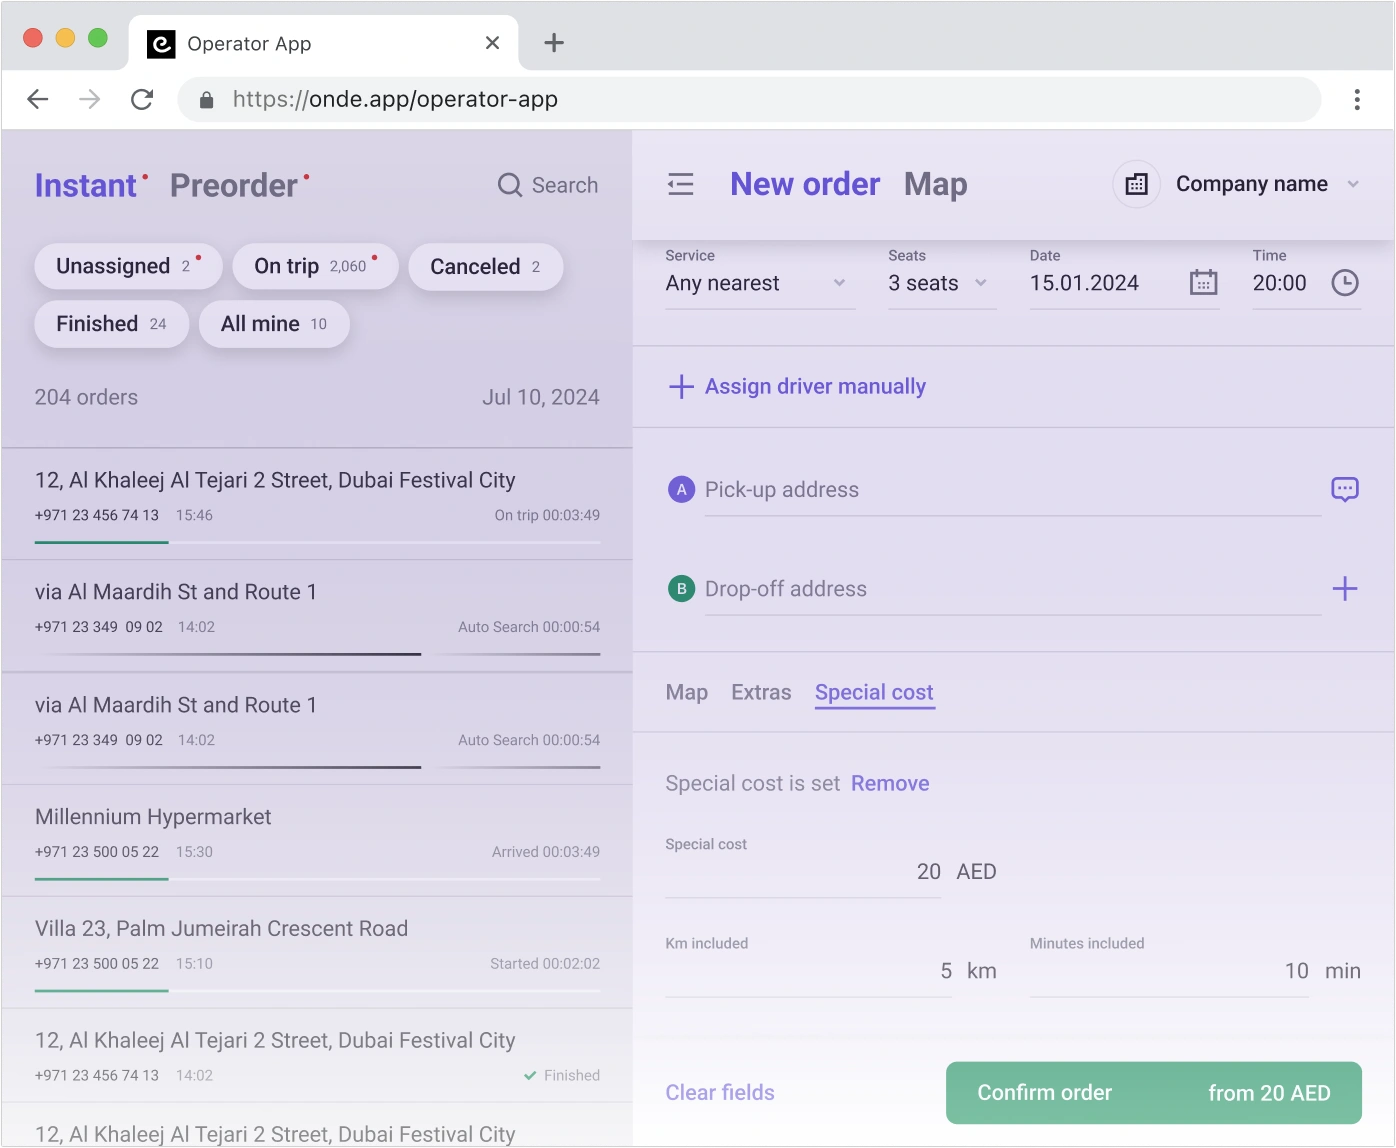Open the browser three-dot menu
The height and width of the screenshot is (1148, 1396).
(1356, 99)
